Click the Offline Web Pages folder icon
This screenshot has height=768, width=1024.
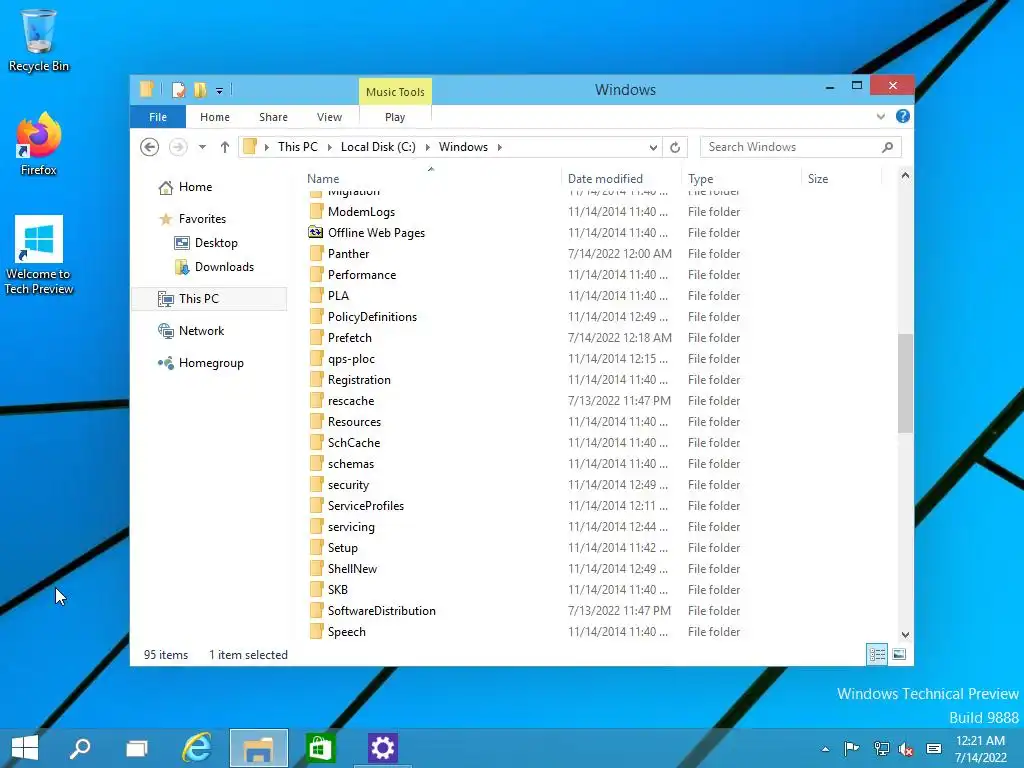316,232
